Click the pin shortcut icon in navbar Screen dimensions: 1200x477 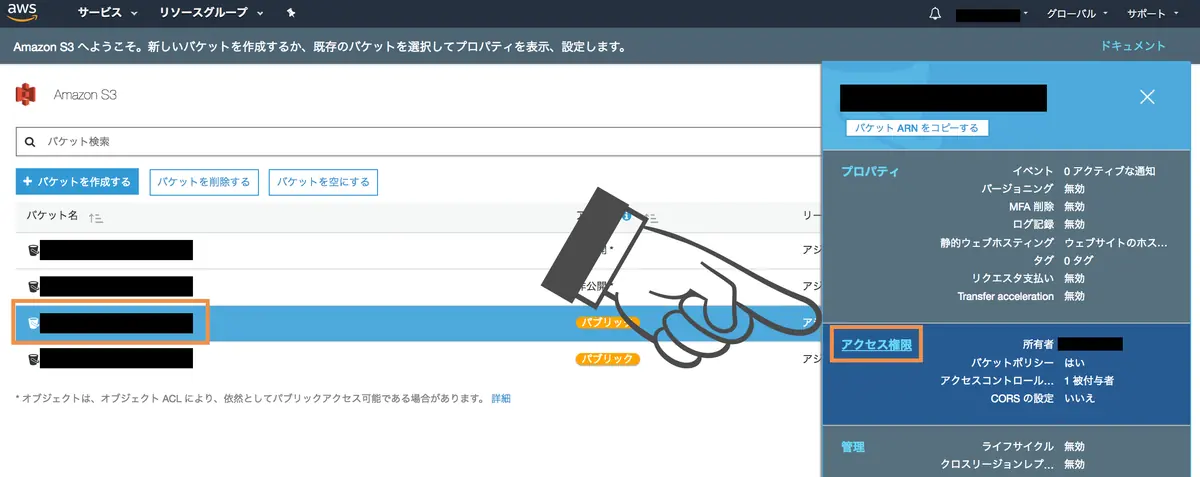[x=290, y=14]
